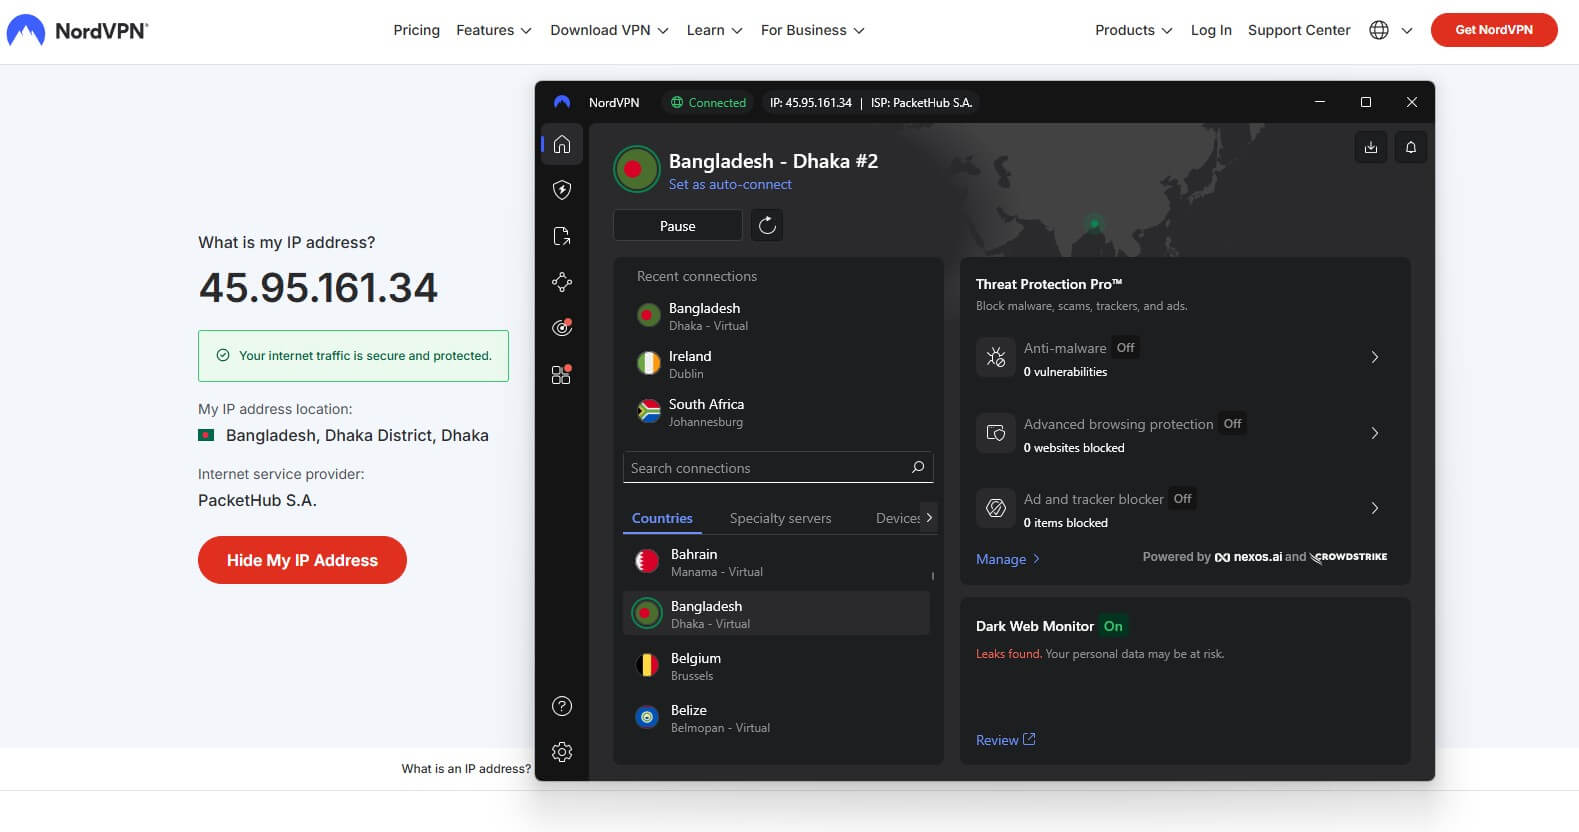Click the reconnect refresh icon beside Pause

[767, 226]
